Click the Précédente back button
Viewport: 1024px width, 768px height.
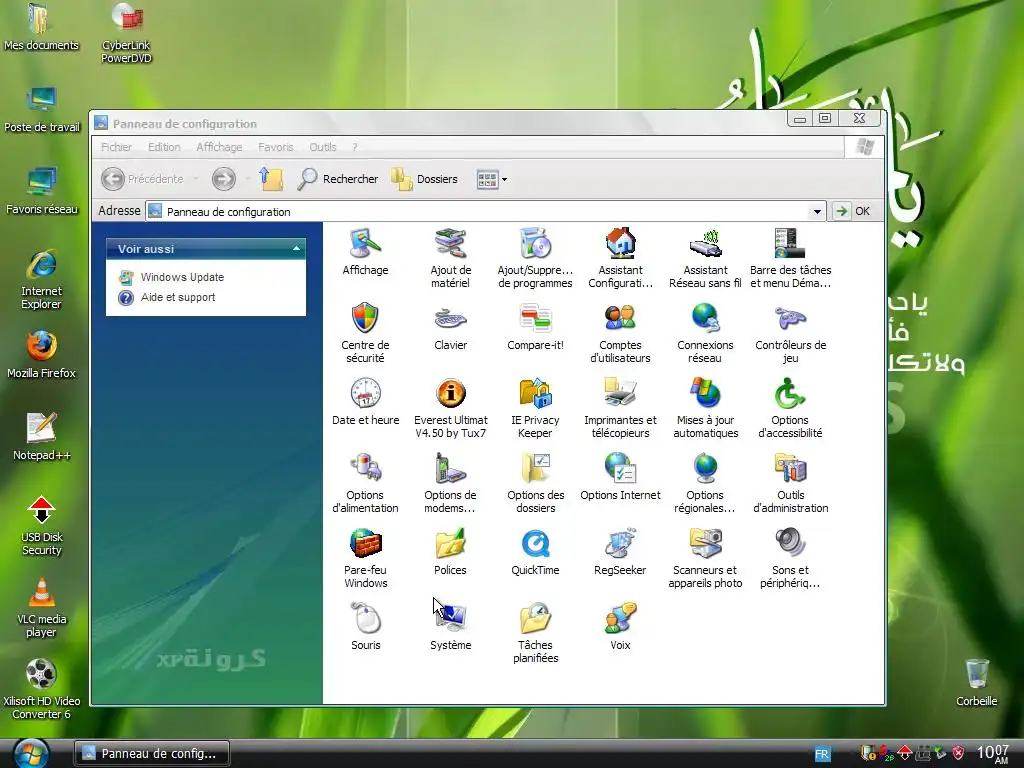point(143,178)
